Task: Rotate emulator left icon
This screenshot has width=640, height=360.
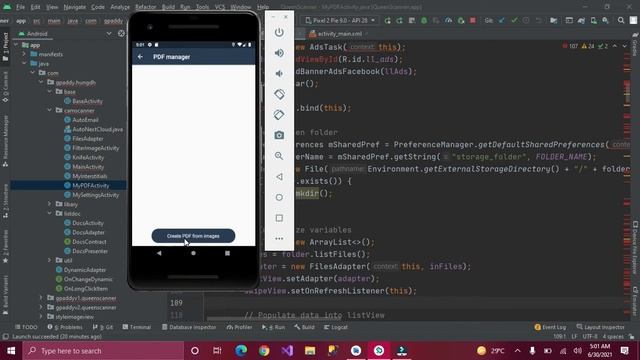Action: pyautogui.click(x=279, y=94)
